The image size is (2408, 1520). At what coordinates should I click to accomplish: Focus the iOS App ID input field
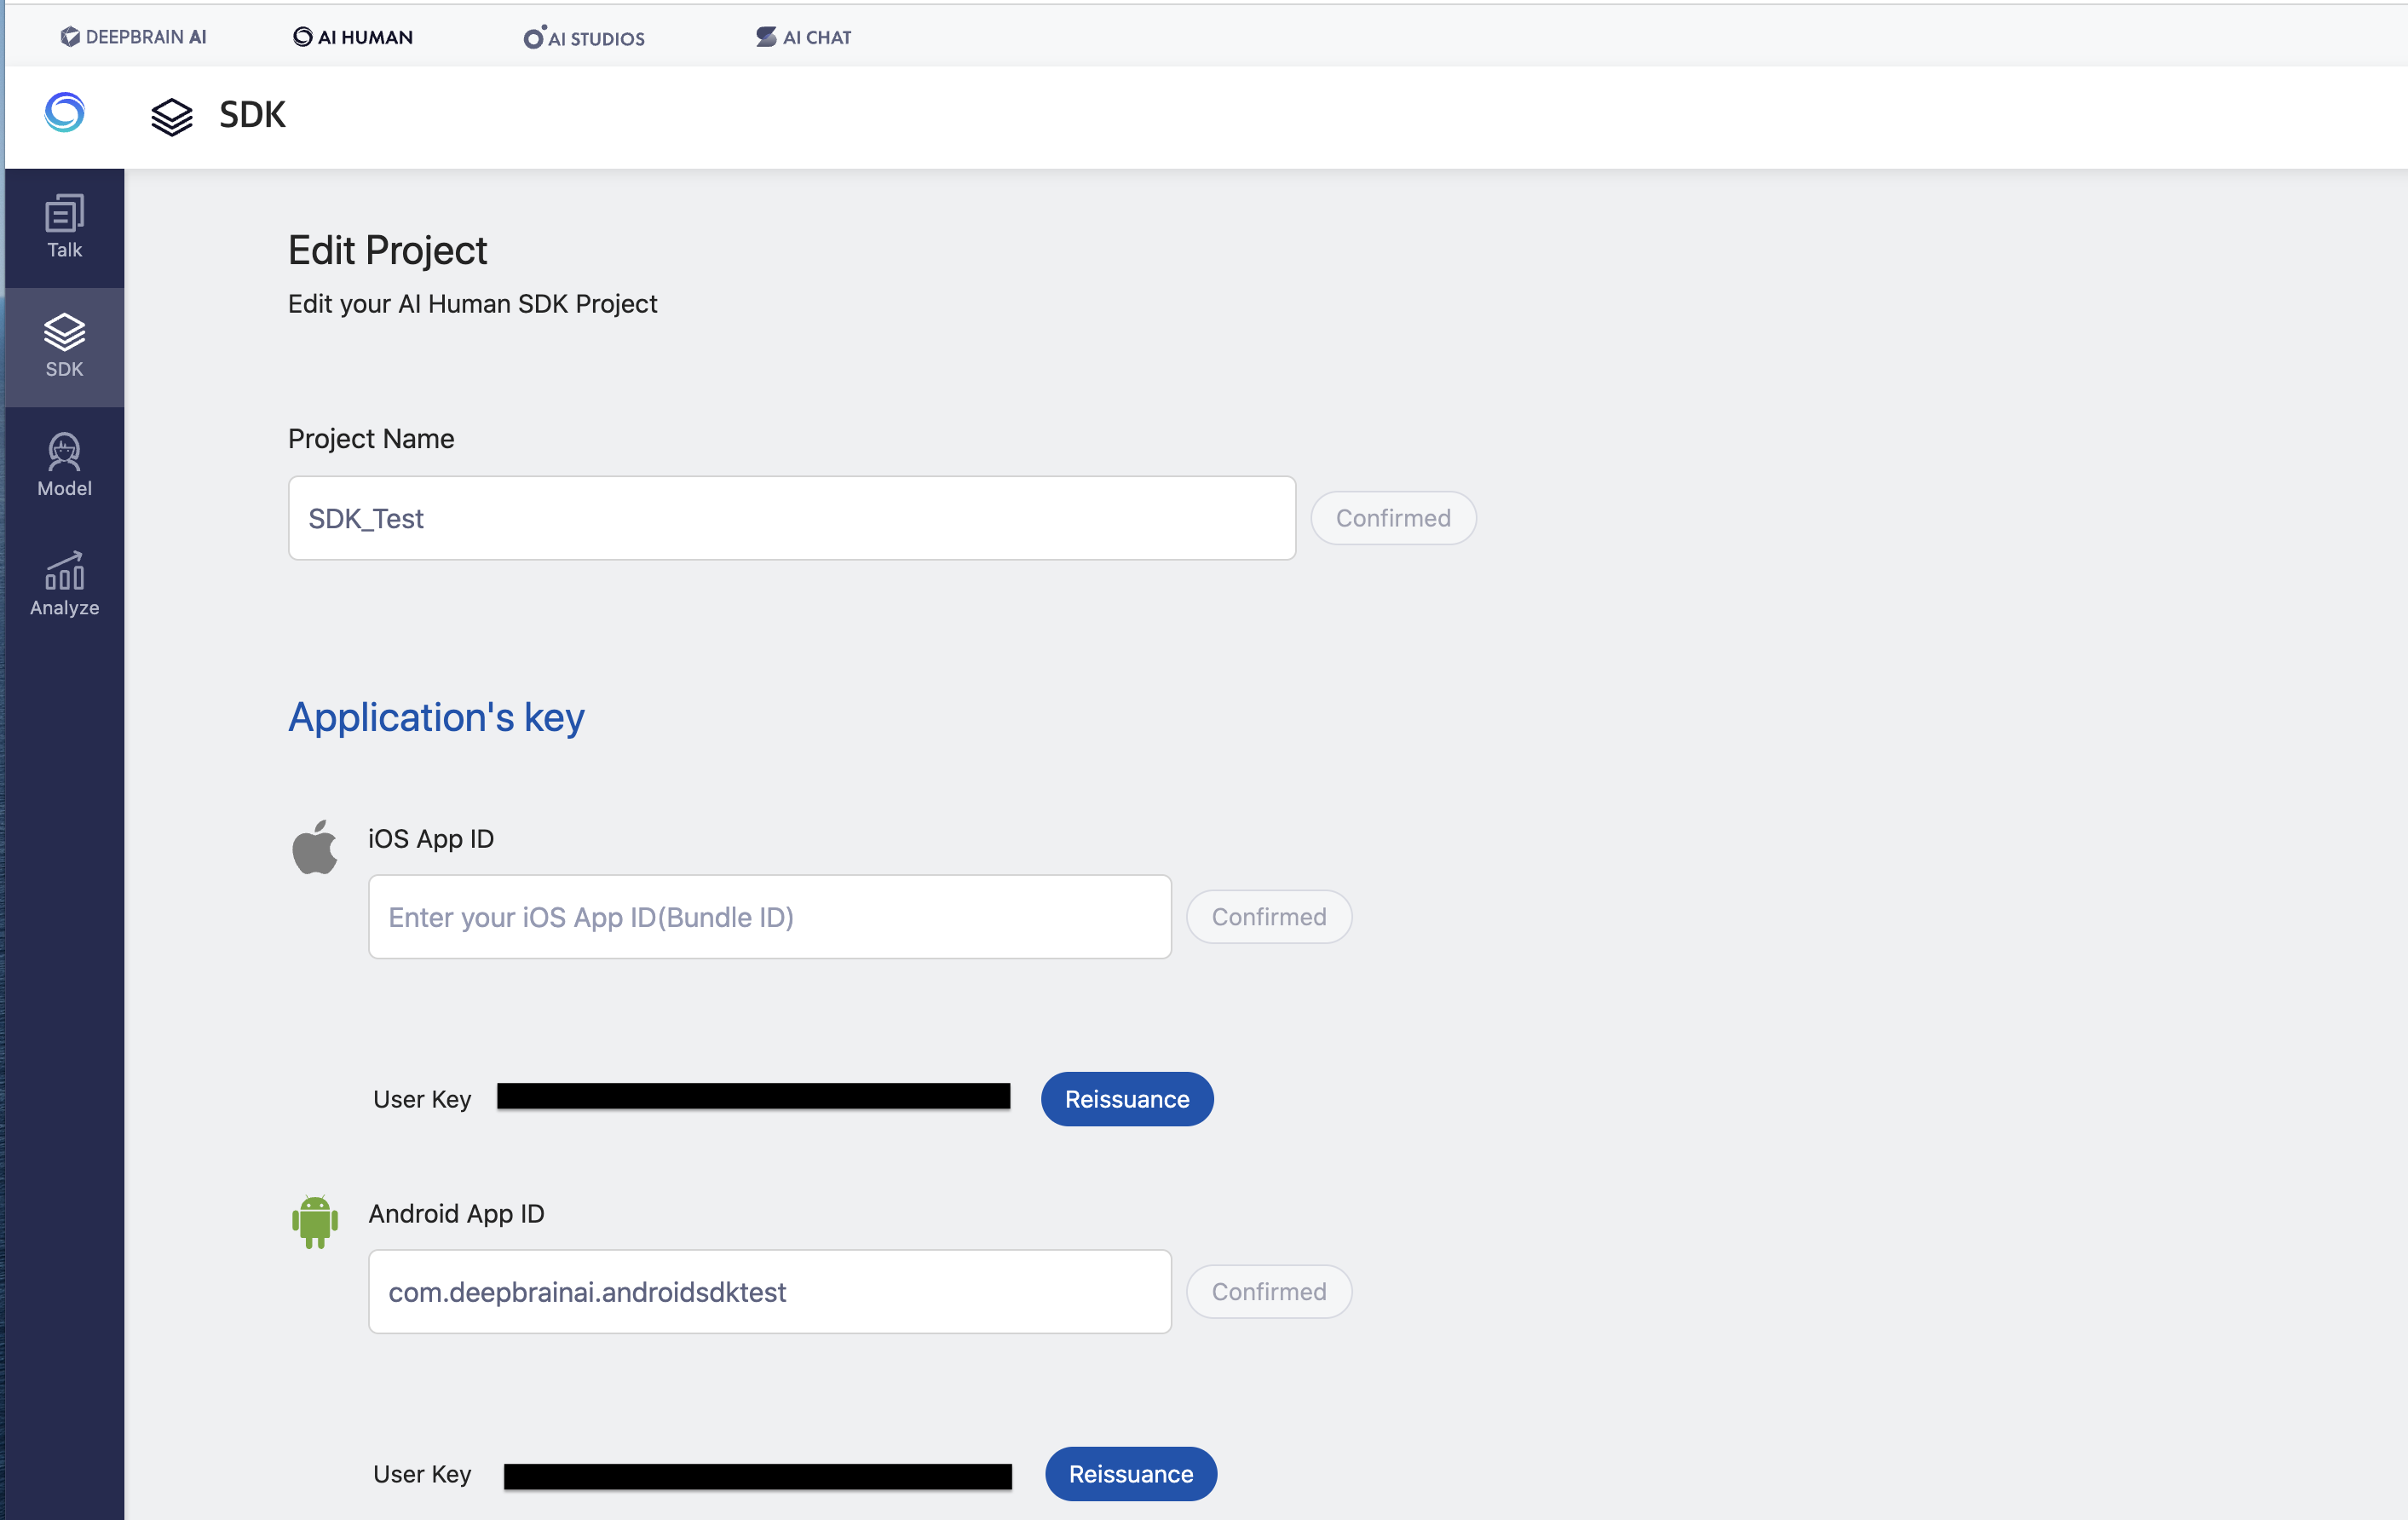point(770,917)
